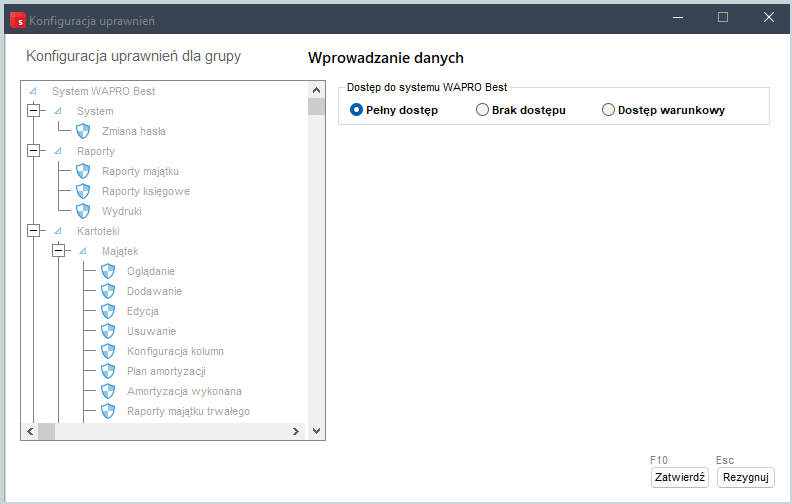Select Raporty księgowe tree item

tap(146, 191)
